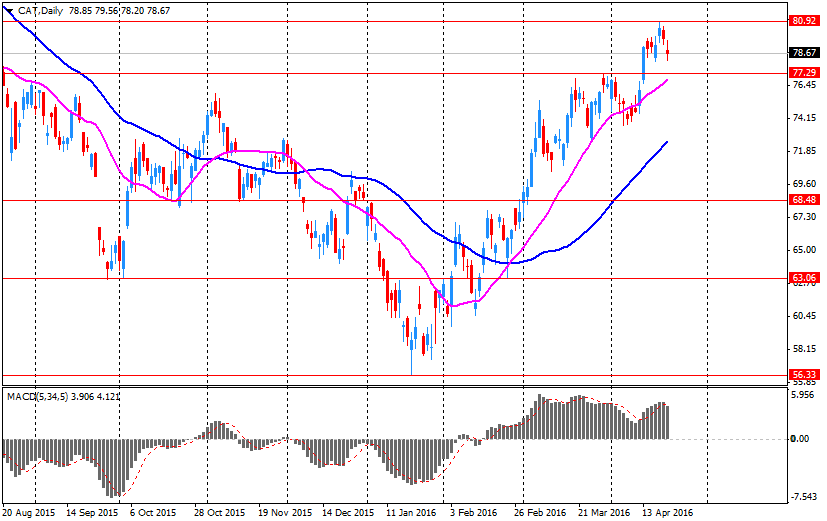Click the OHLC values 78.85 79.56 78.20 78.67

(x=120, y=10)
